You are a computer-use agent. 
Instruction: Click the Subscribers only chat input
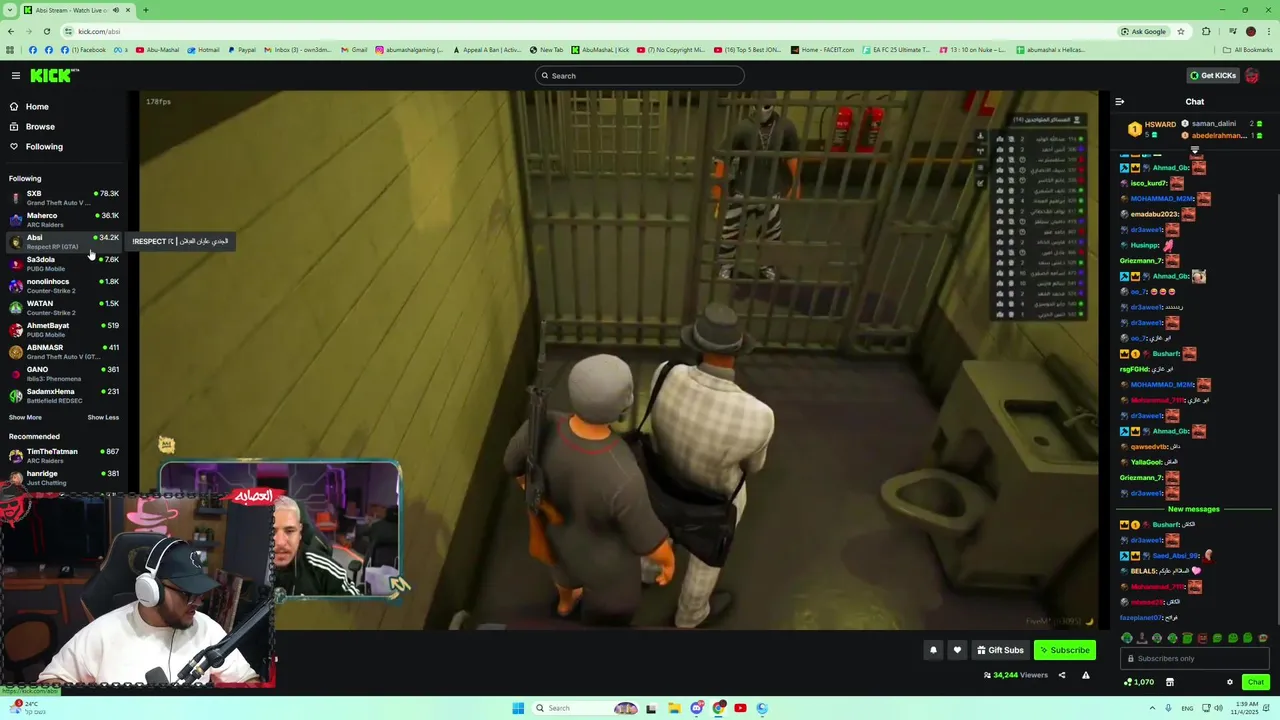1194,659
